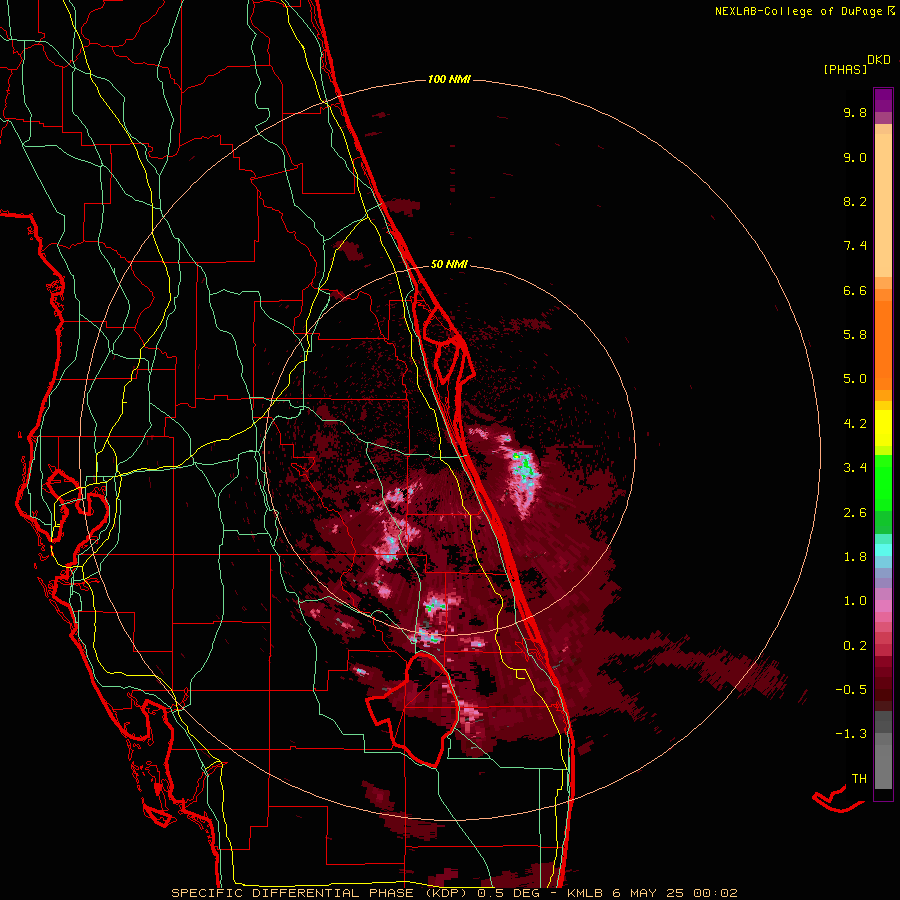
Task: Click the 0.2 scale value
Action: pyautogui.click(x=855, y=646)
